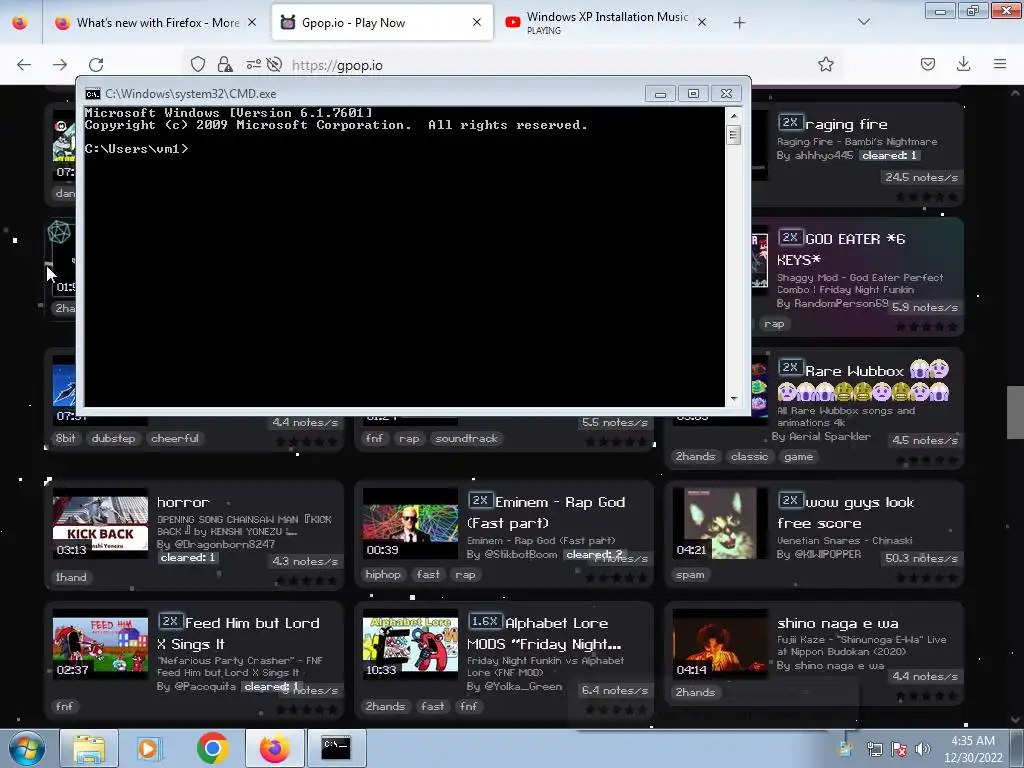Open the padlock site security icon
This screenshot has width=1024, height=768.
[225, 64]
